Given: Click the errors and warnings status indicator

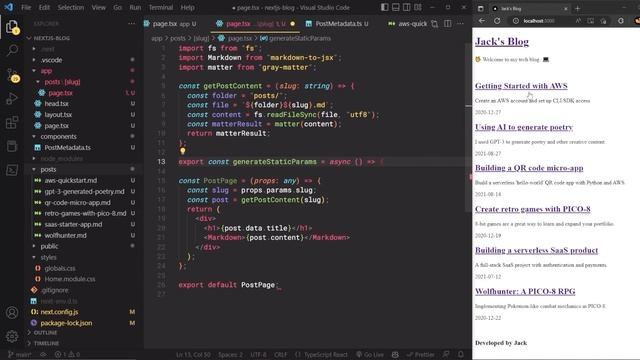Looking at the screenshot, I should [67, 354].
